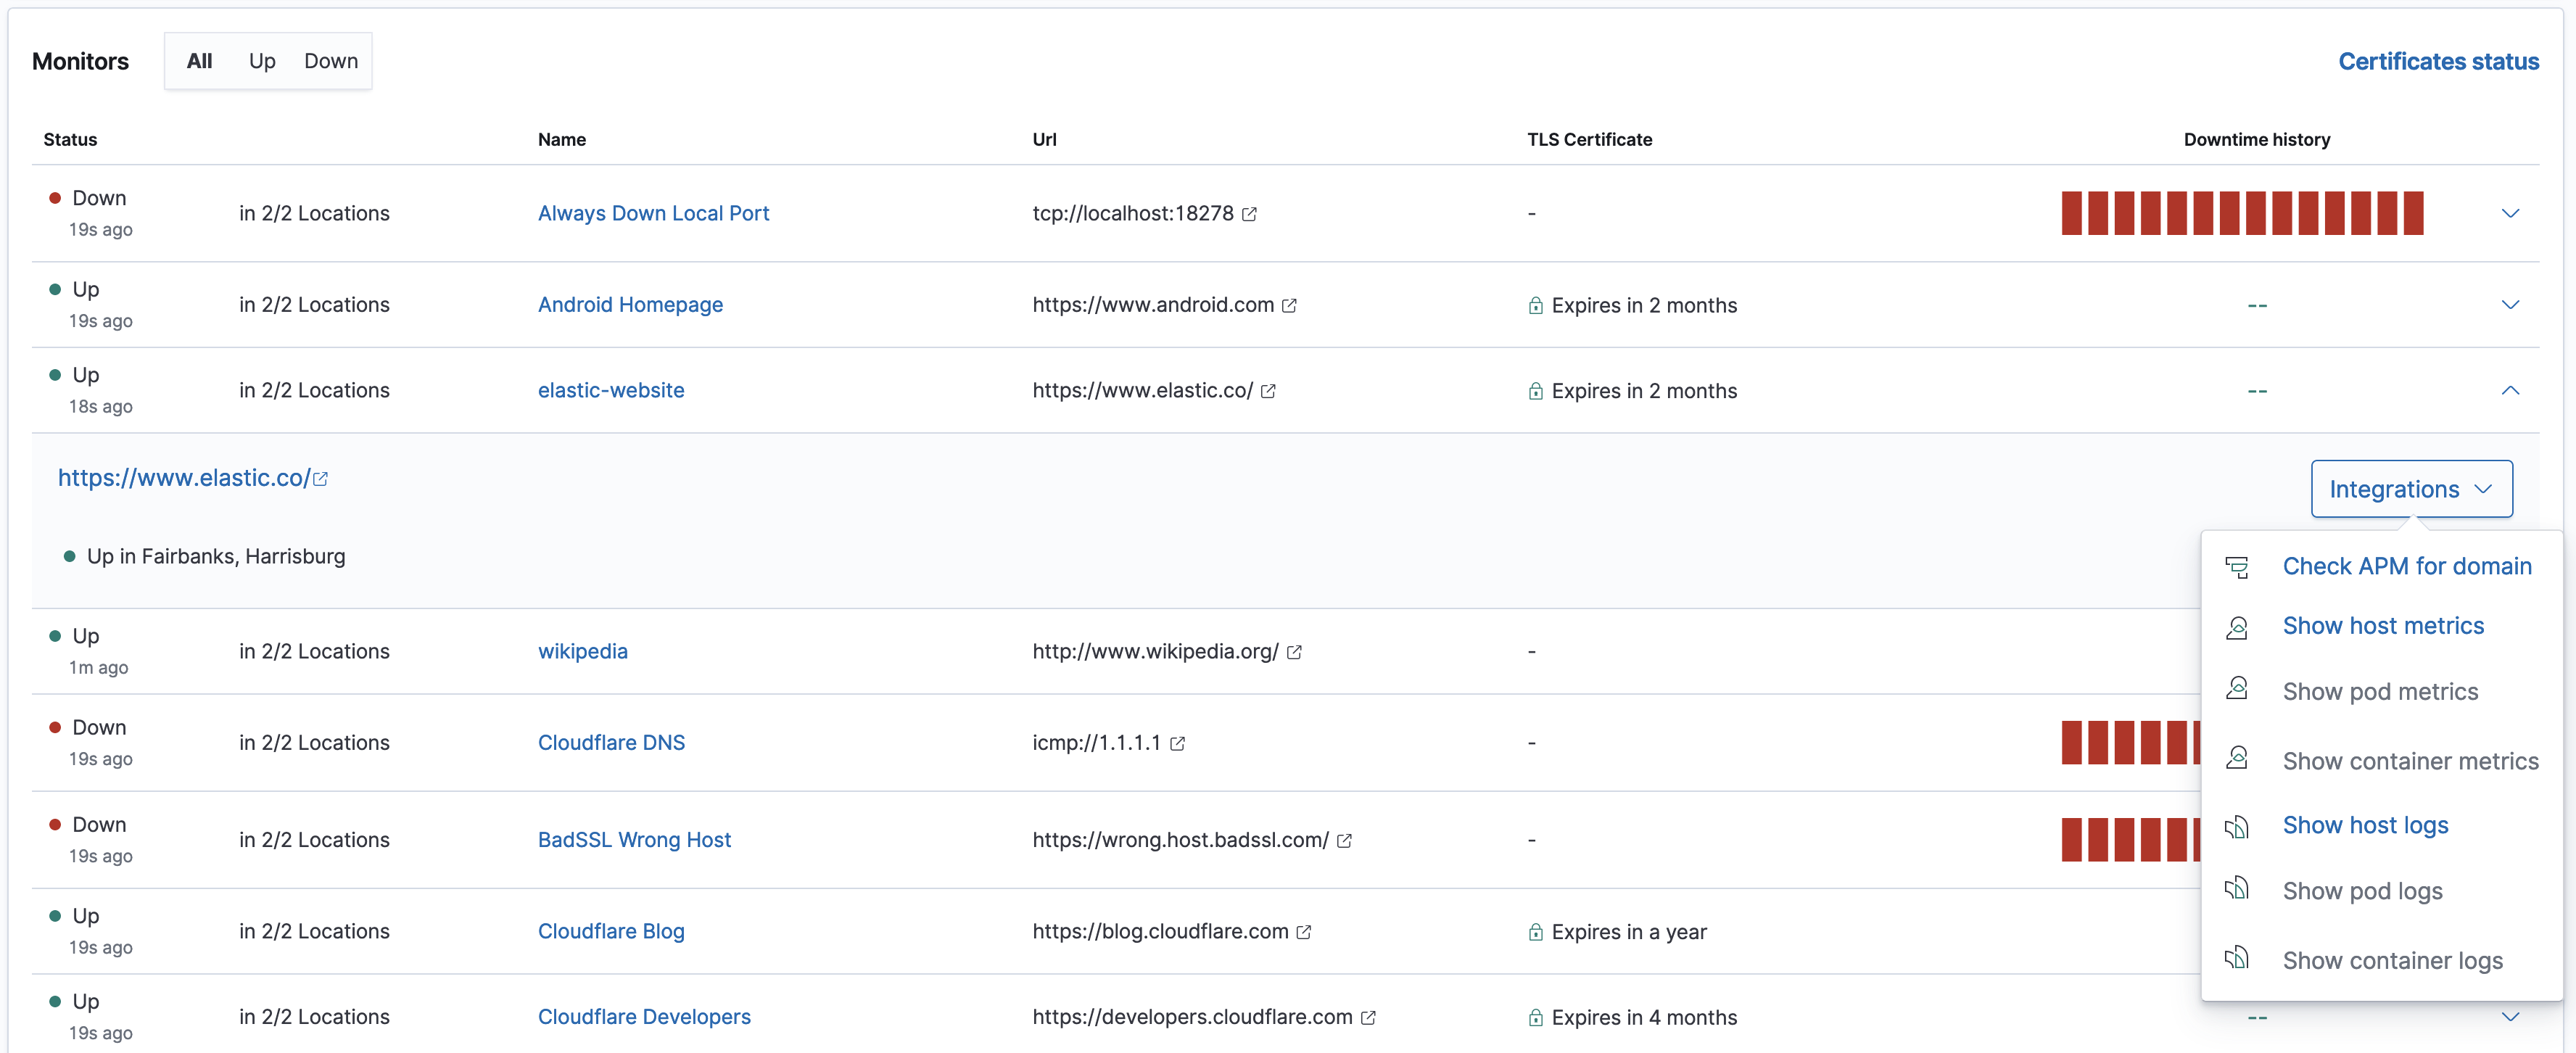Click the APM icon next to Check APM for domain
Viewport: 2576px width, 1053px height.
click(2238, 566)
